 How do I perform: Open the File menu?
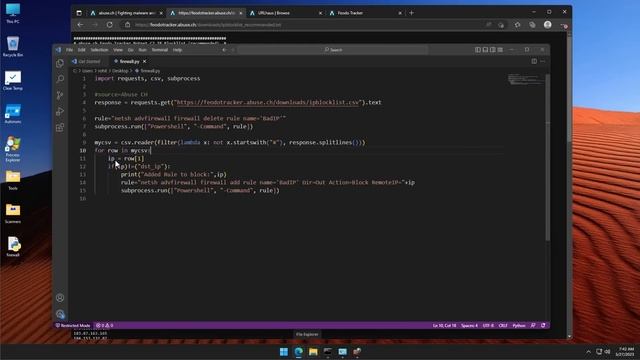tap(69, 50)
